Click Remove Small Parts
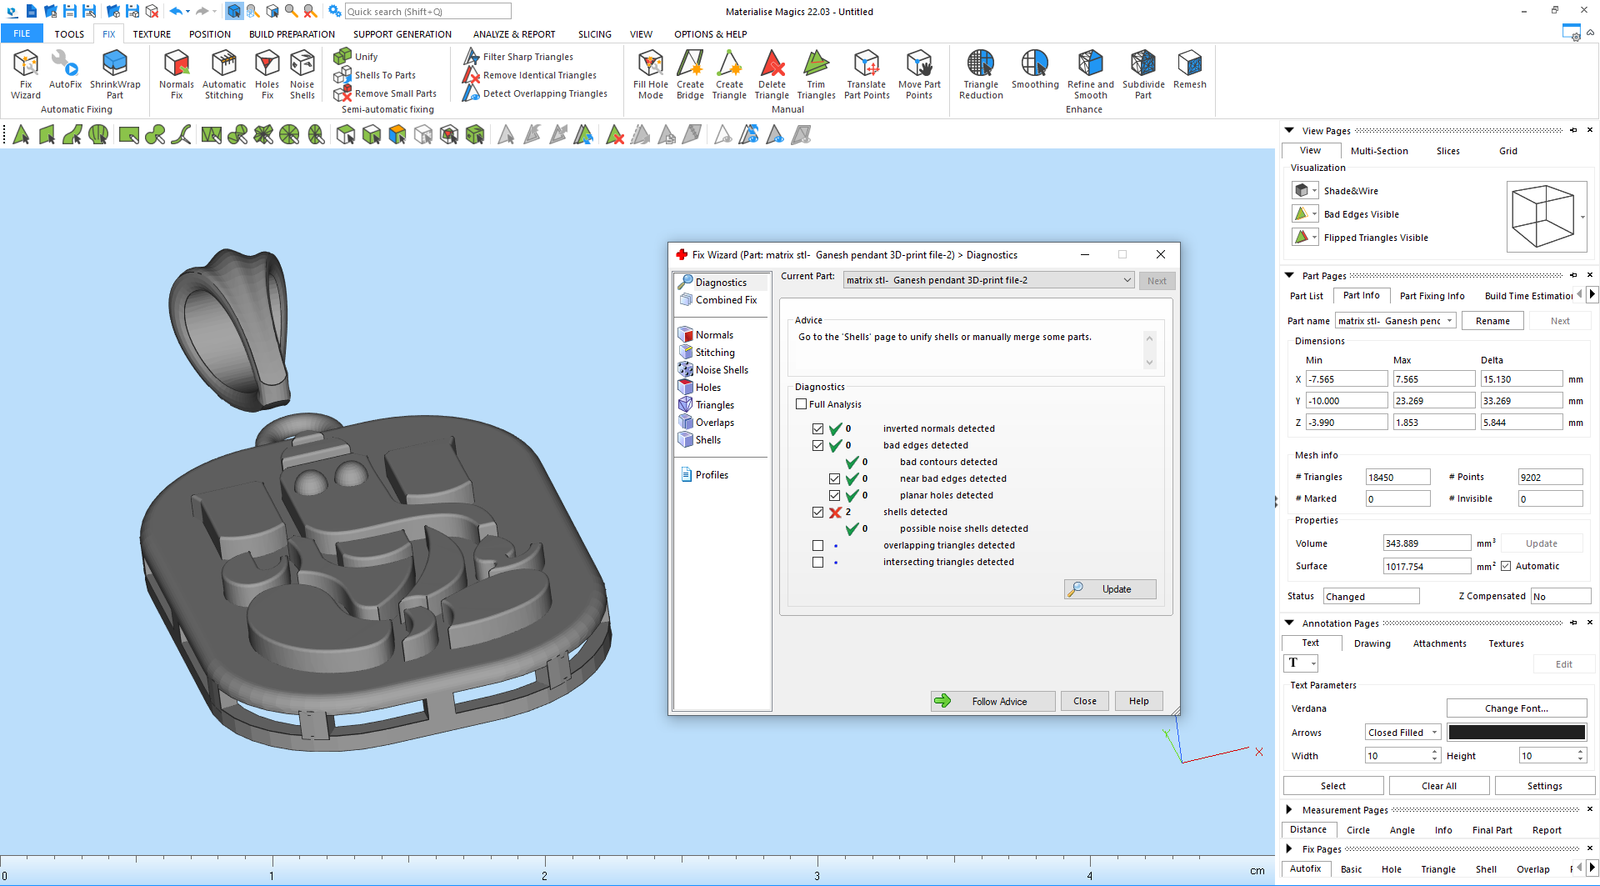This screenshot has height=886, width=1600. [385, 93]
